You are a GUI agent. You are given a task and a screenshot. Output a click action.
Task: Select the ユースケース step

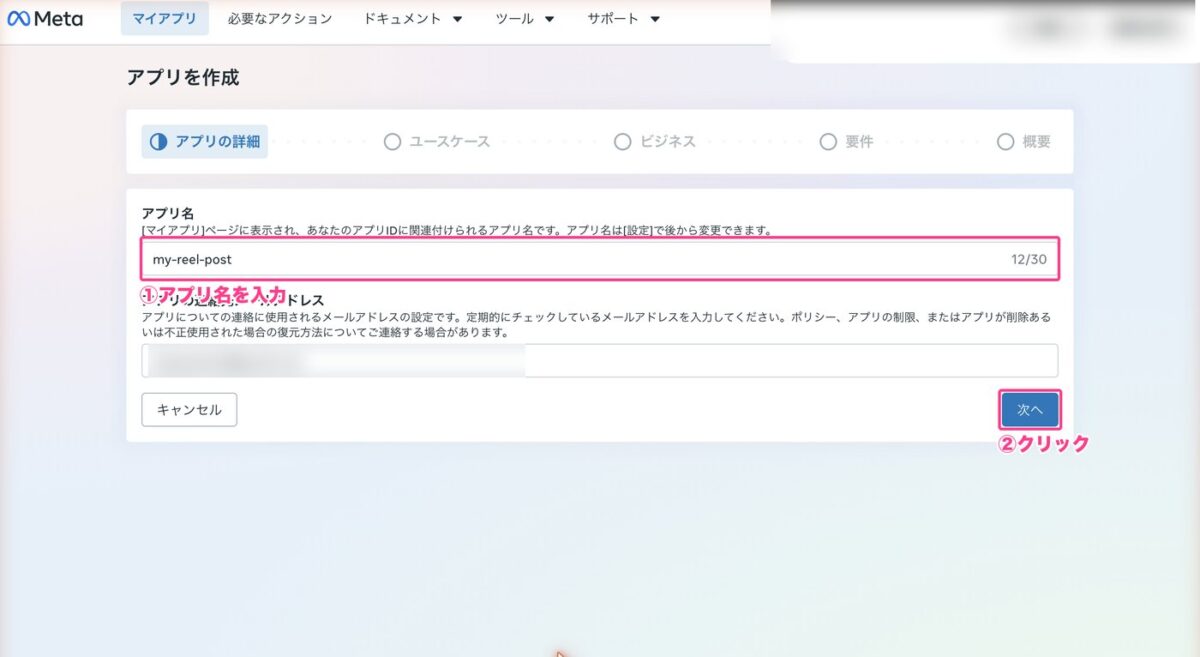click(x=437, y=142)
